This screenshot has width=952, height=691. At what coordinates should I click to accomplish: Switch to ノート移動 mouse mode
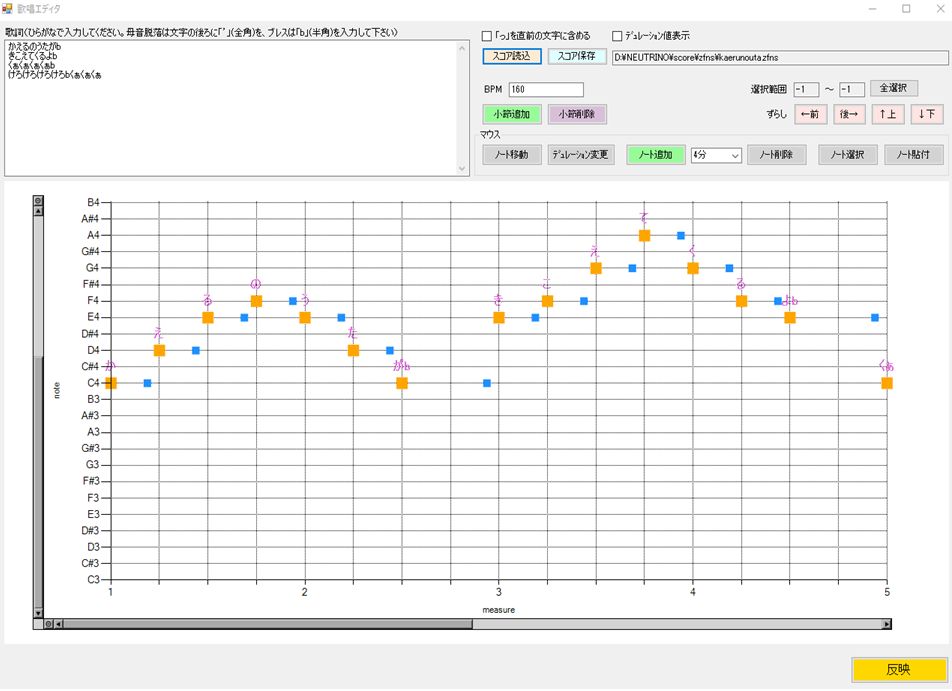pyautogui.click(x=512, y=155)
